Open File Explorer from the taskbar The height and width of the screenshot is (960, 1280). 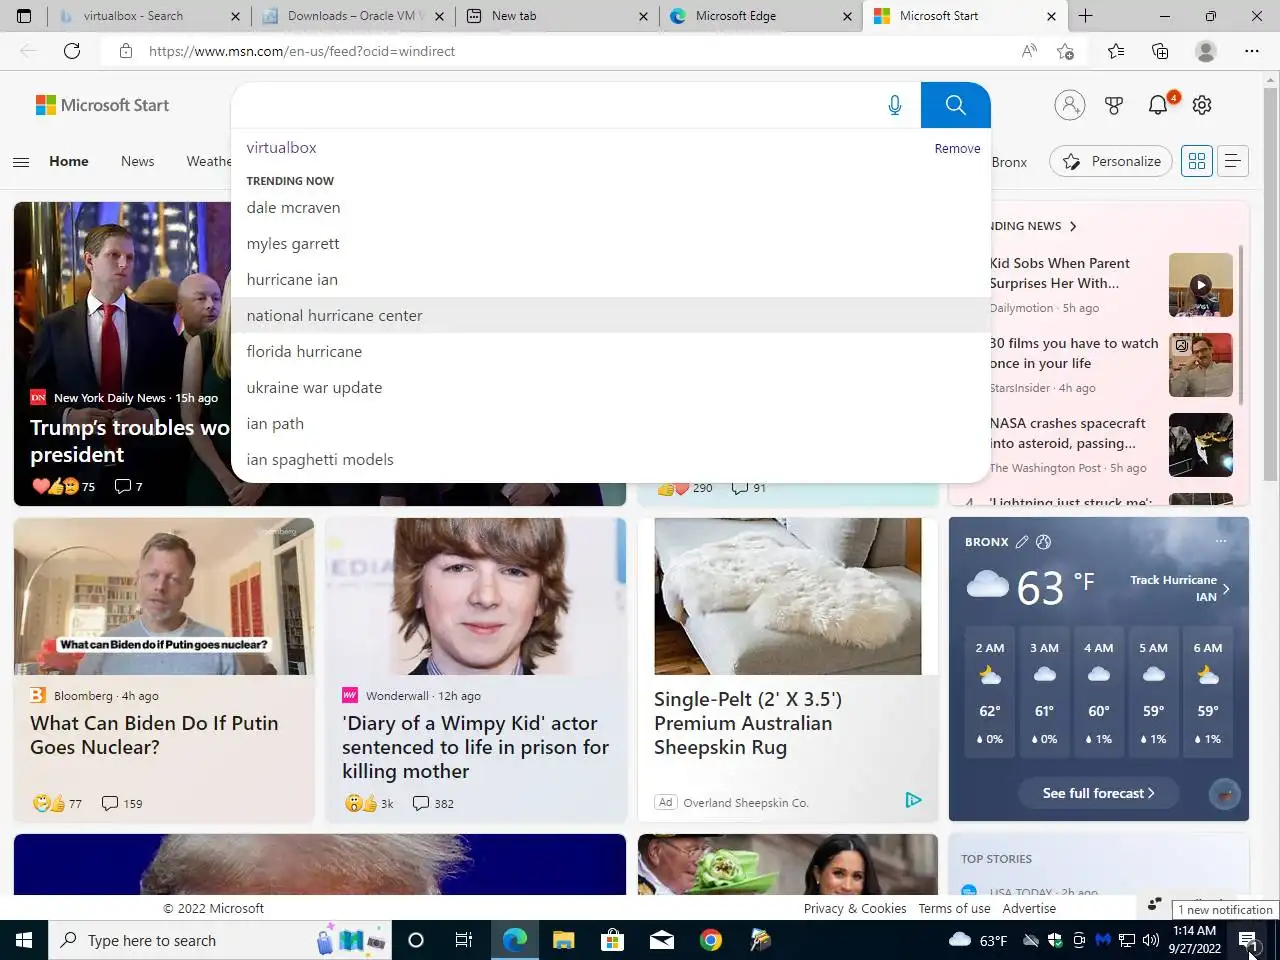(564, 940)
